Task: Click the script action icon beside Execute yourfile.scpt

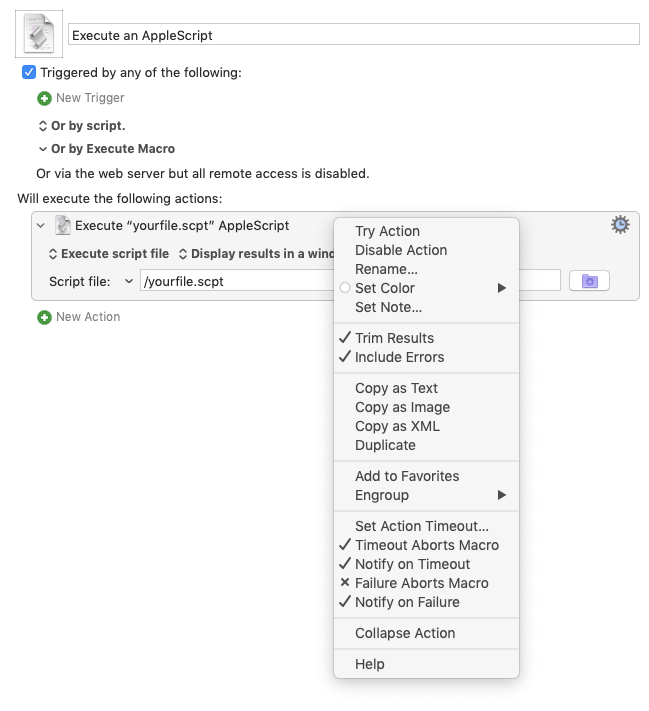Action: (x=63, y=225)
